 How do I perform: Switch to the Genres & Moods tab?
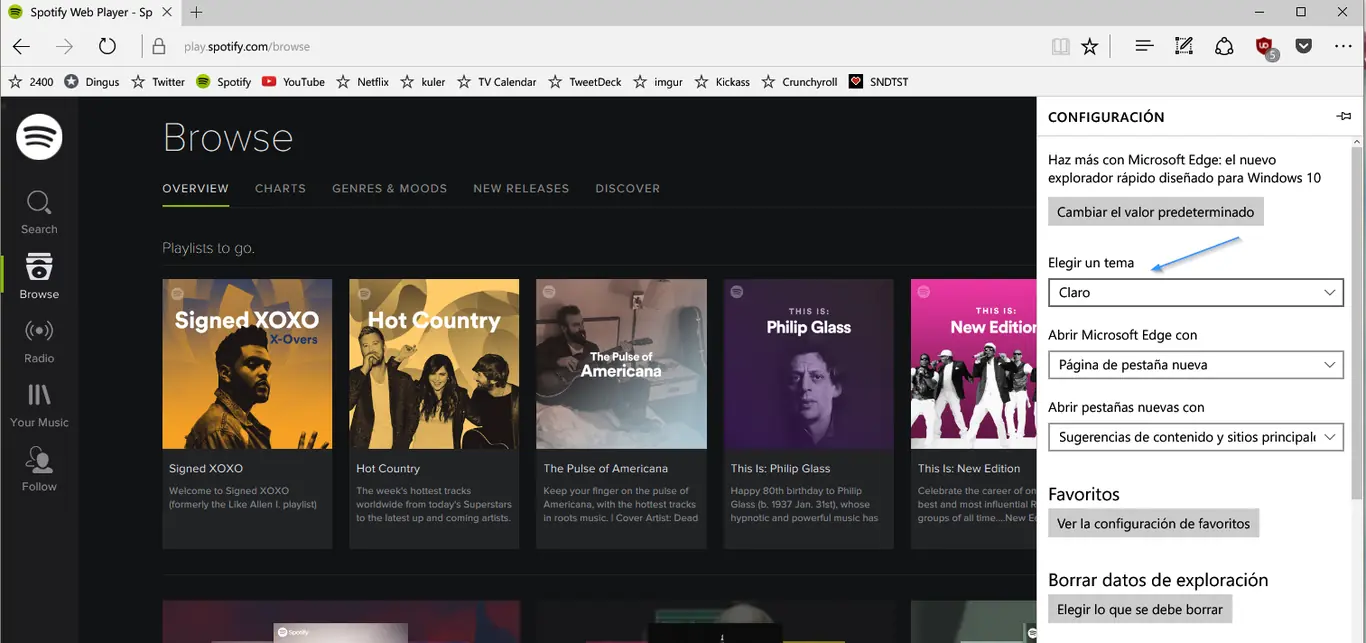(390, 188)
